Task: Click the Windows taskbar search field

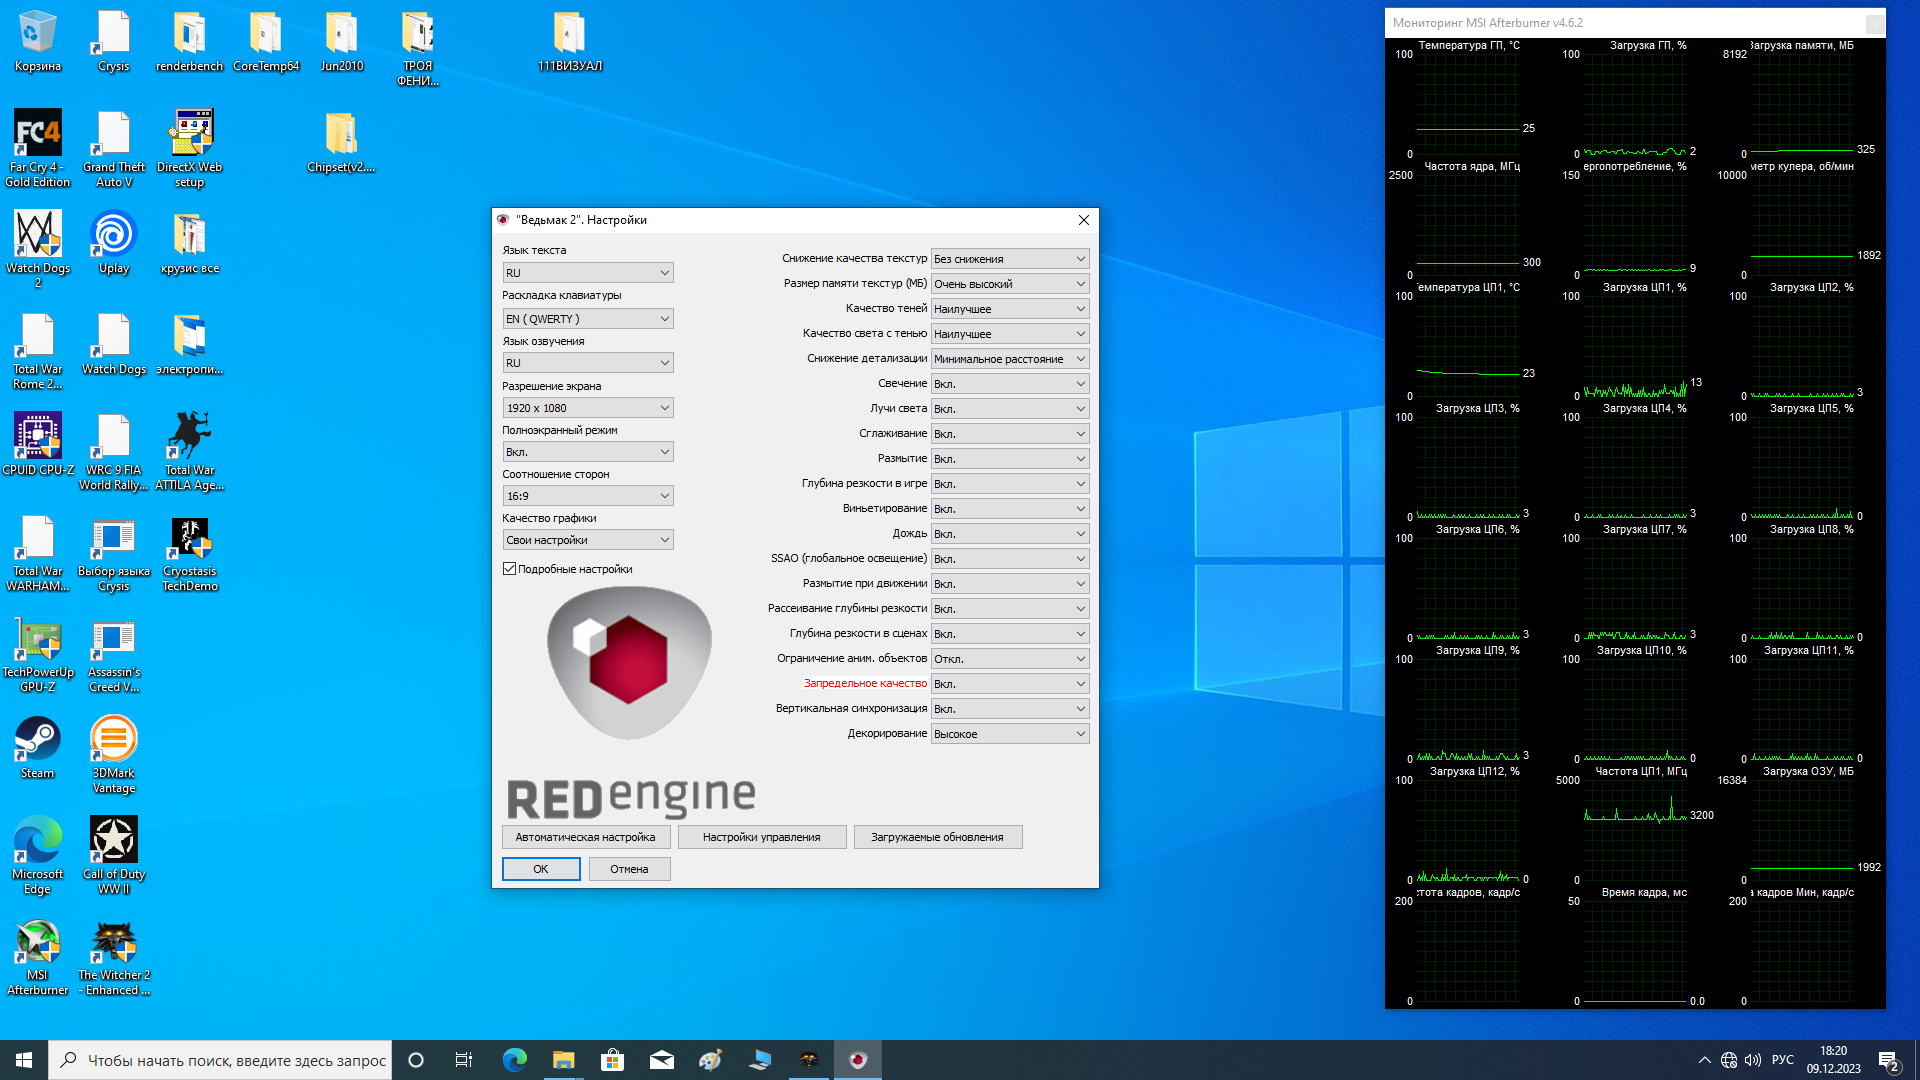Action: (236, 1060)
